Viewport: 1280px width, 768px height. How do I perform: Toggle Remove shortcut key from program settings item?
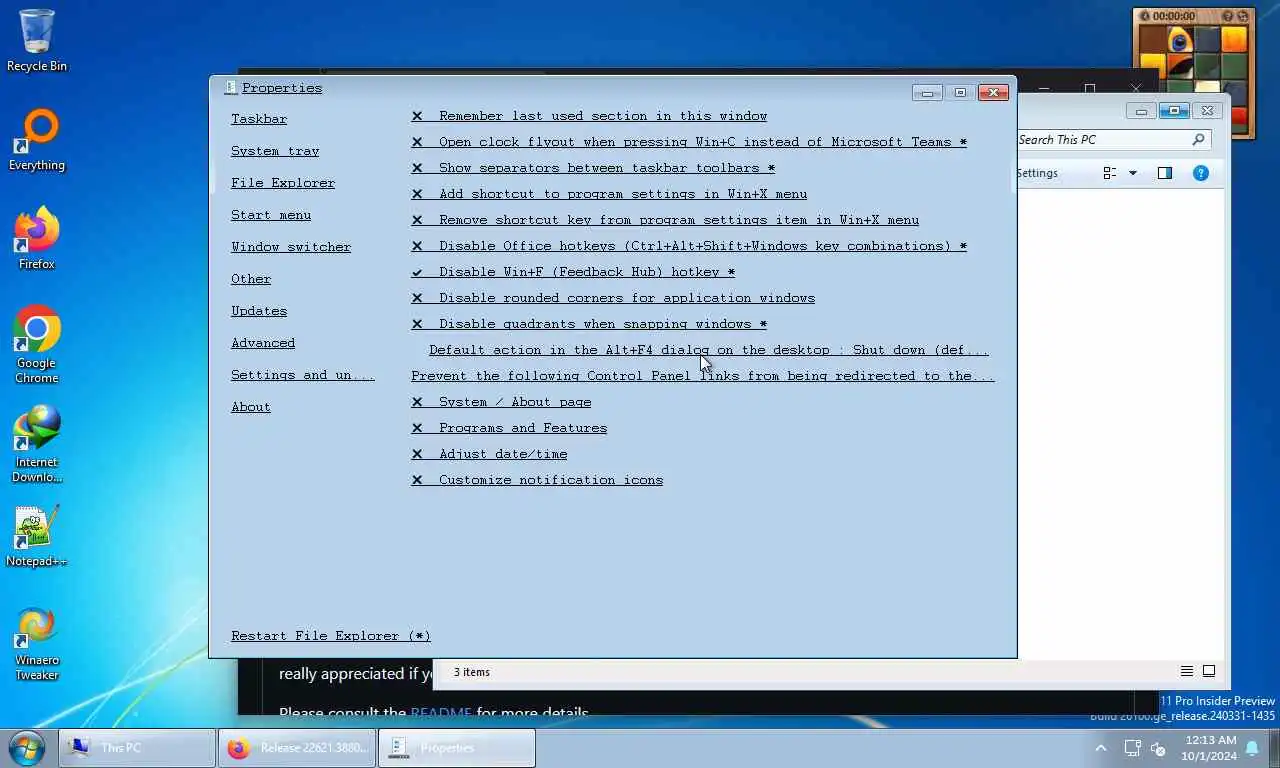pyautogui.click(x=665, y=220)
